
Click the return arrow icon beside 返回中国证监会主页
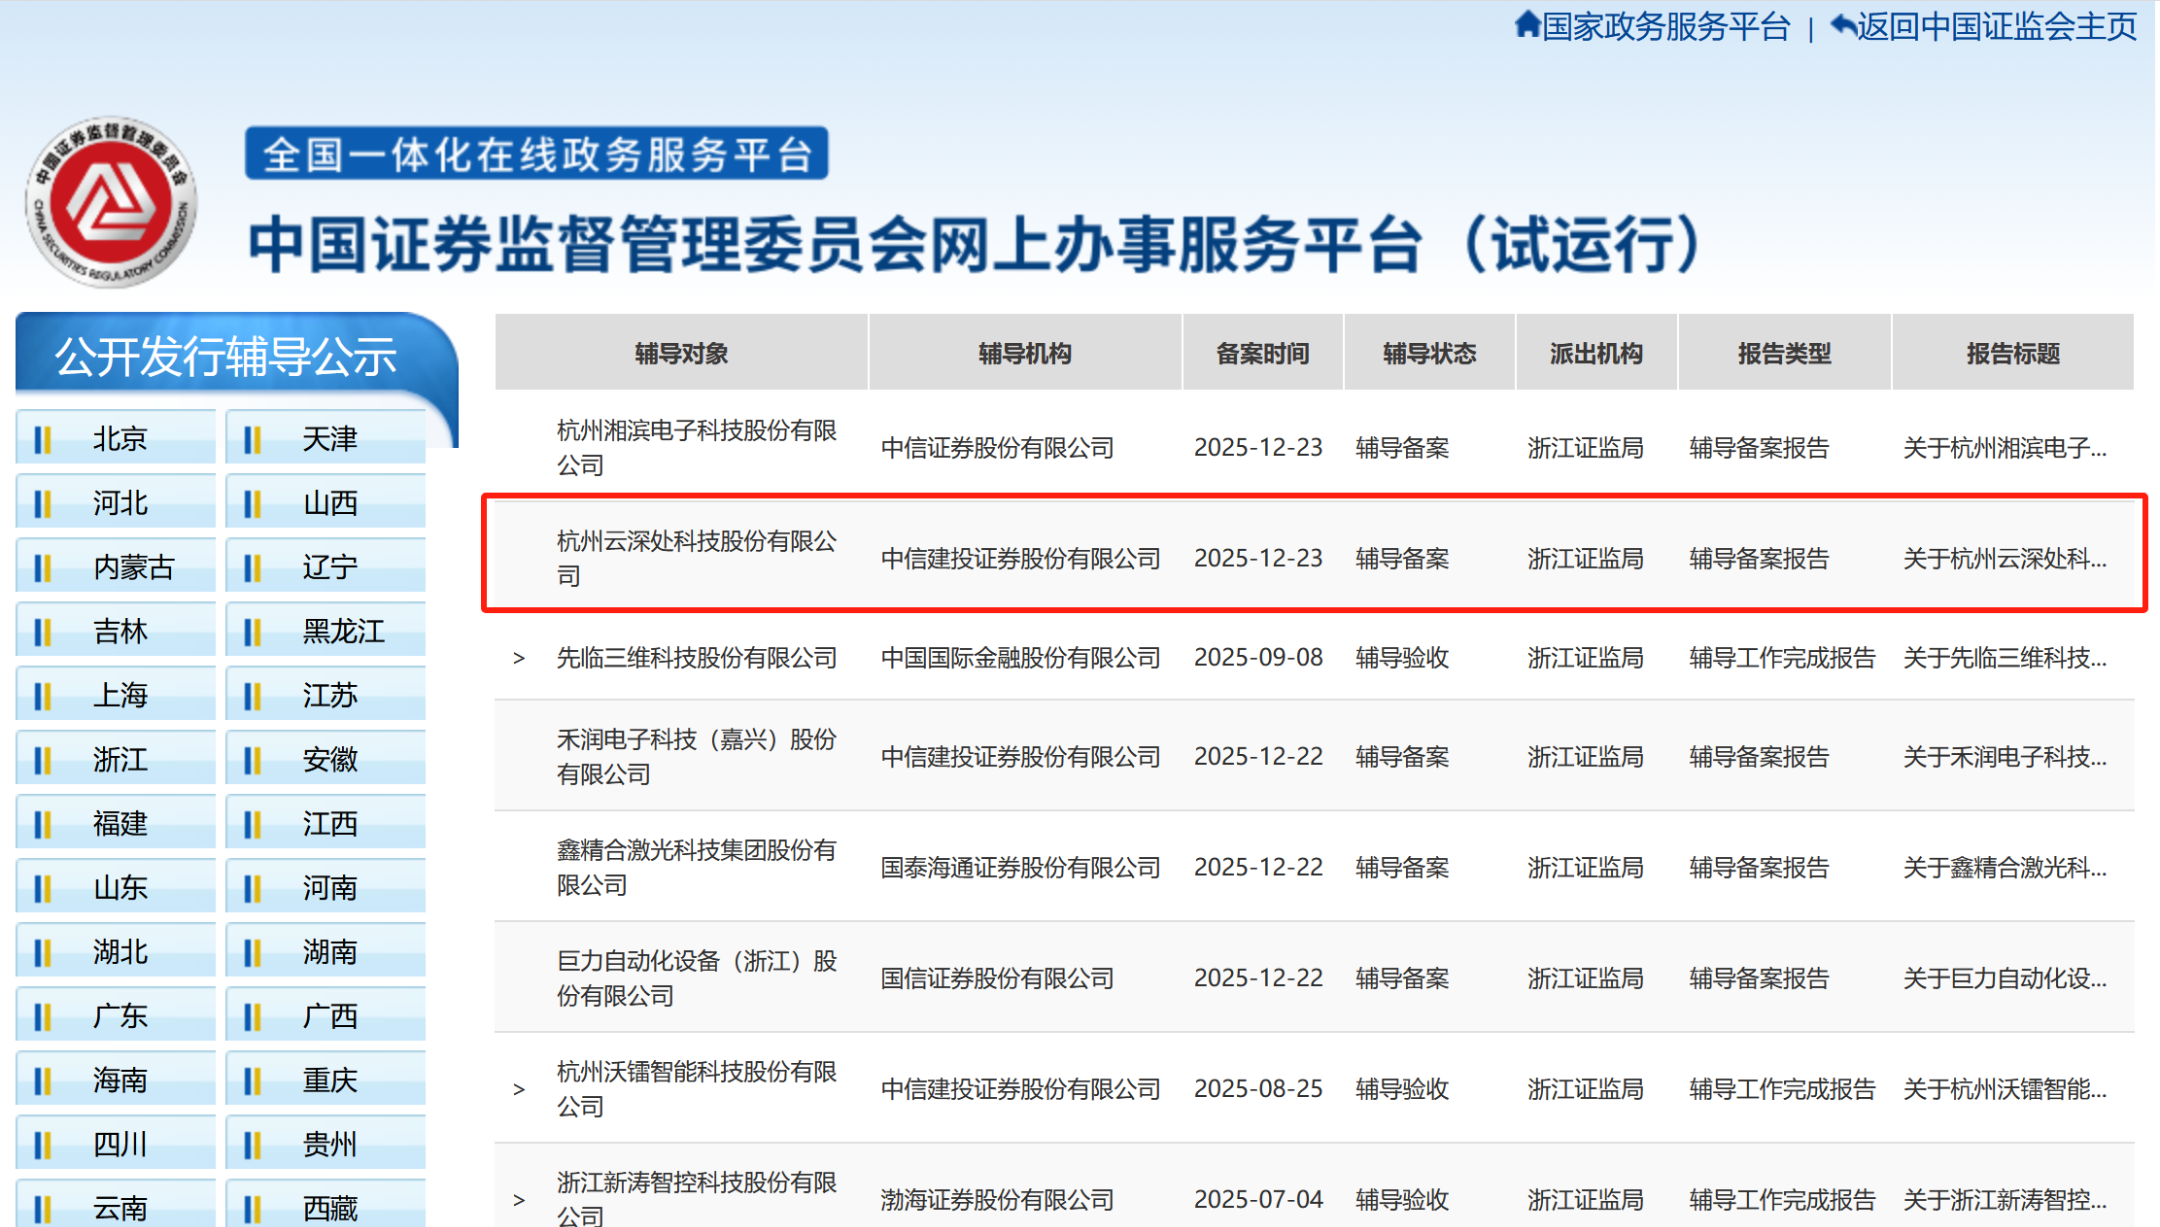[1842, 25]
